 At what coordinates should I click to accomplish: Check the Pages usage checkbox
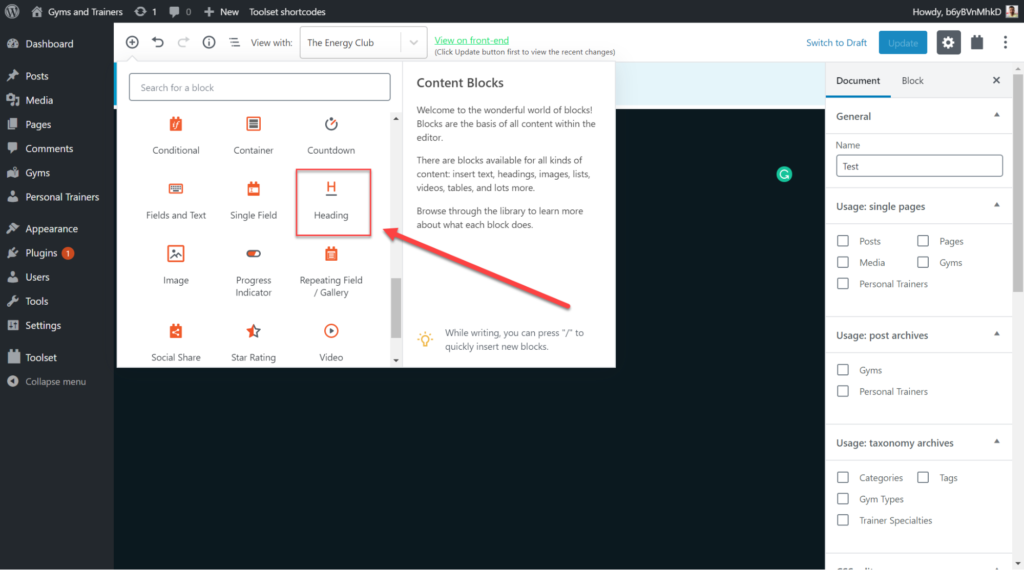[x=923, y=241]
